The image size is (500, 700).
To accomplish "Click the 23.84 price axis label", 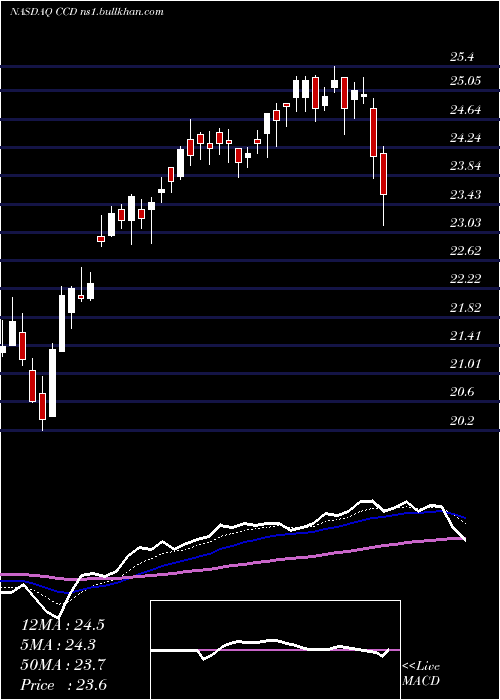I will point(466,166).
